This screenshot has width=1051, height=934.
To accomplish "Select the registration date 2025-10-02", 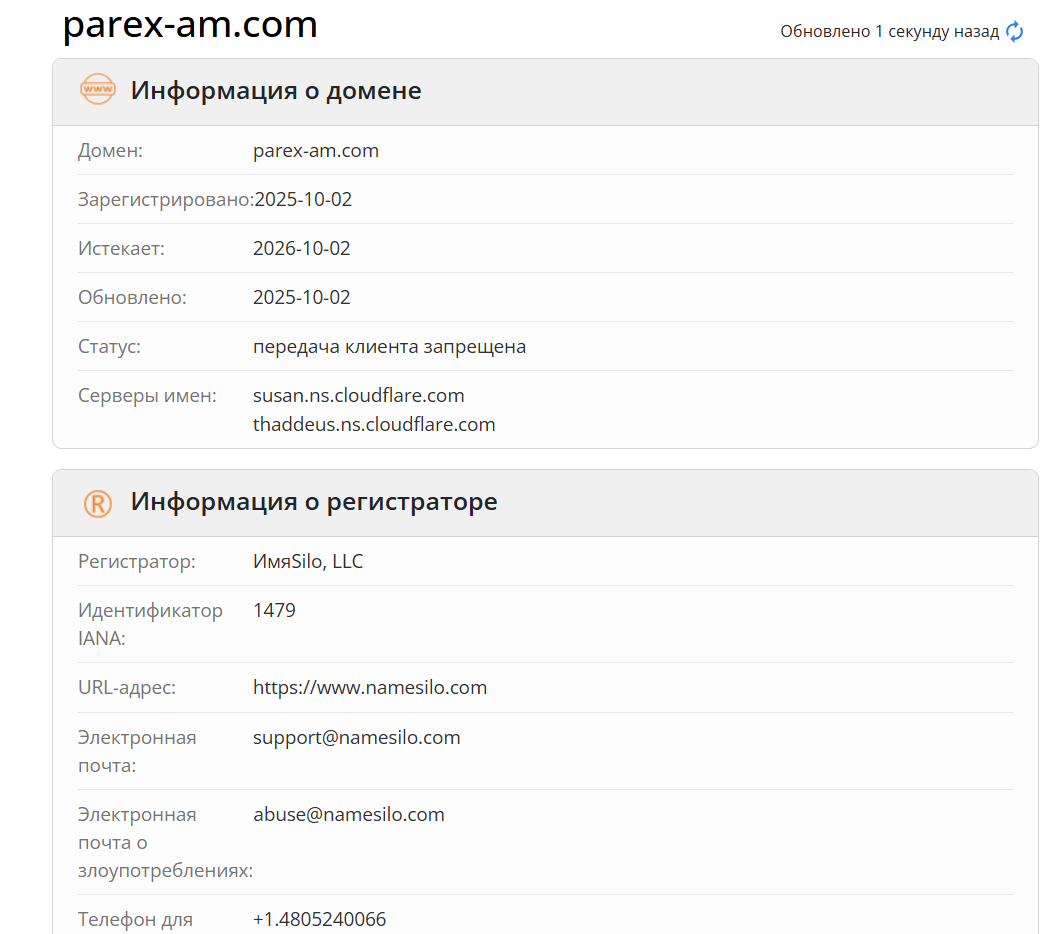I will pos(302,199).
